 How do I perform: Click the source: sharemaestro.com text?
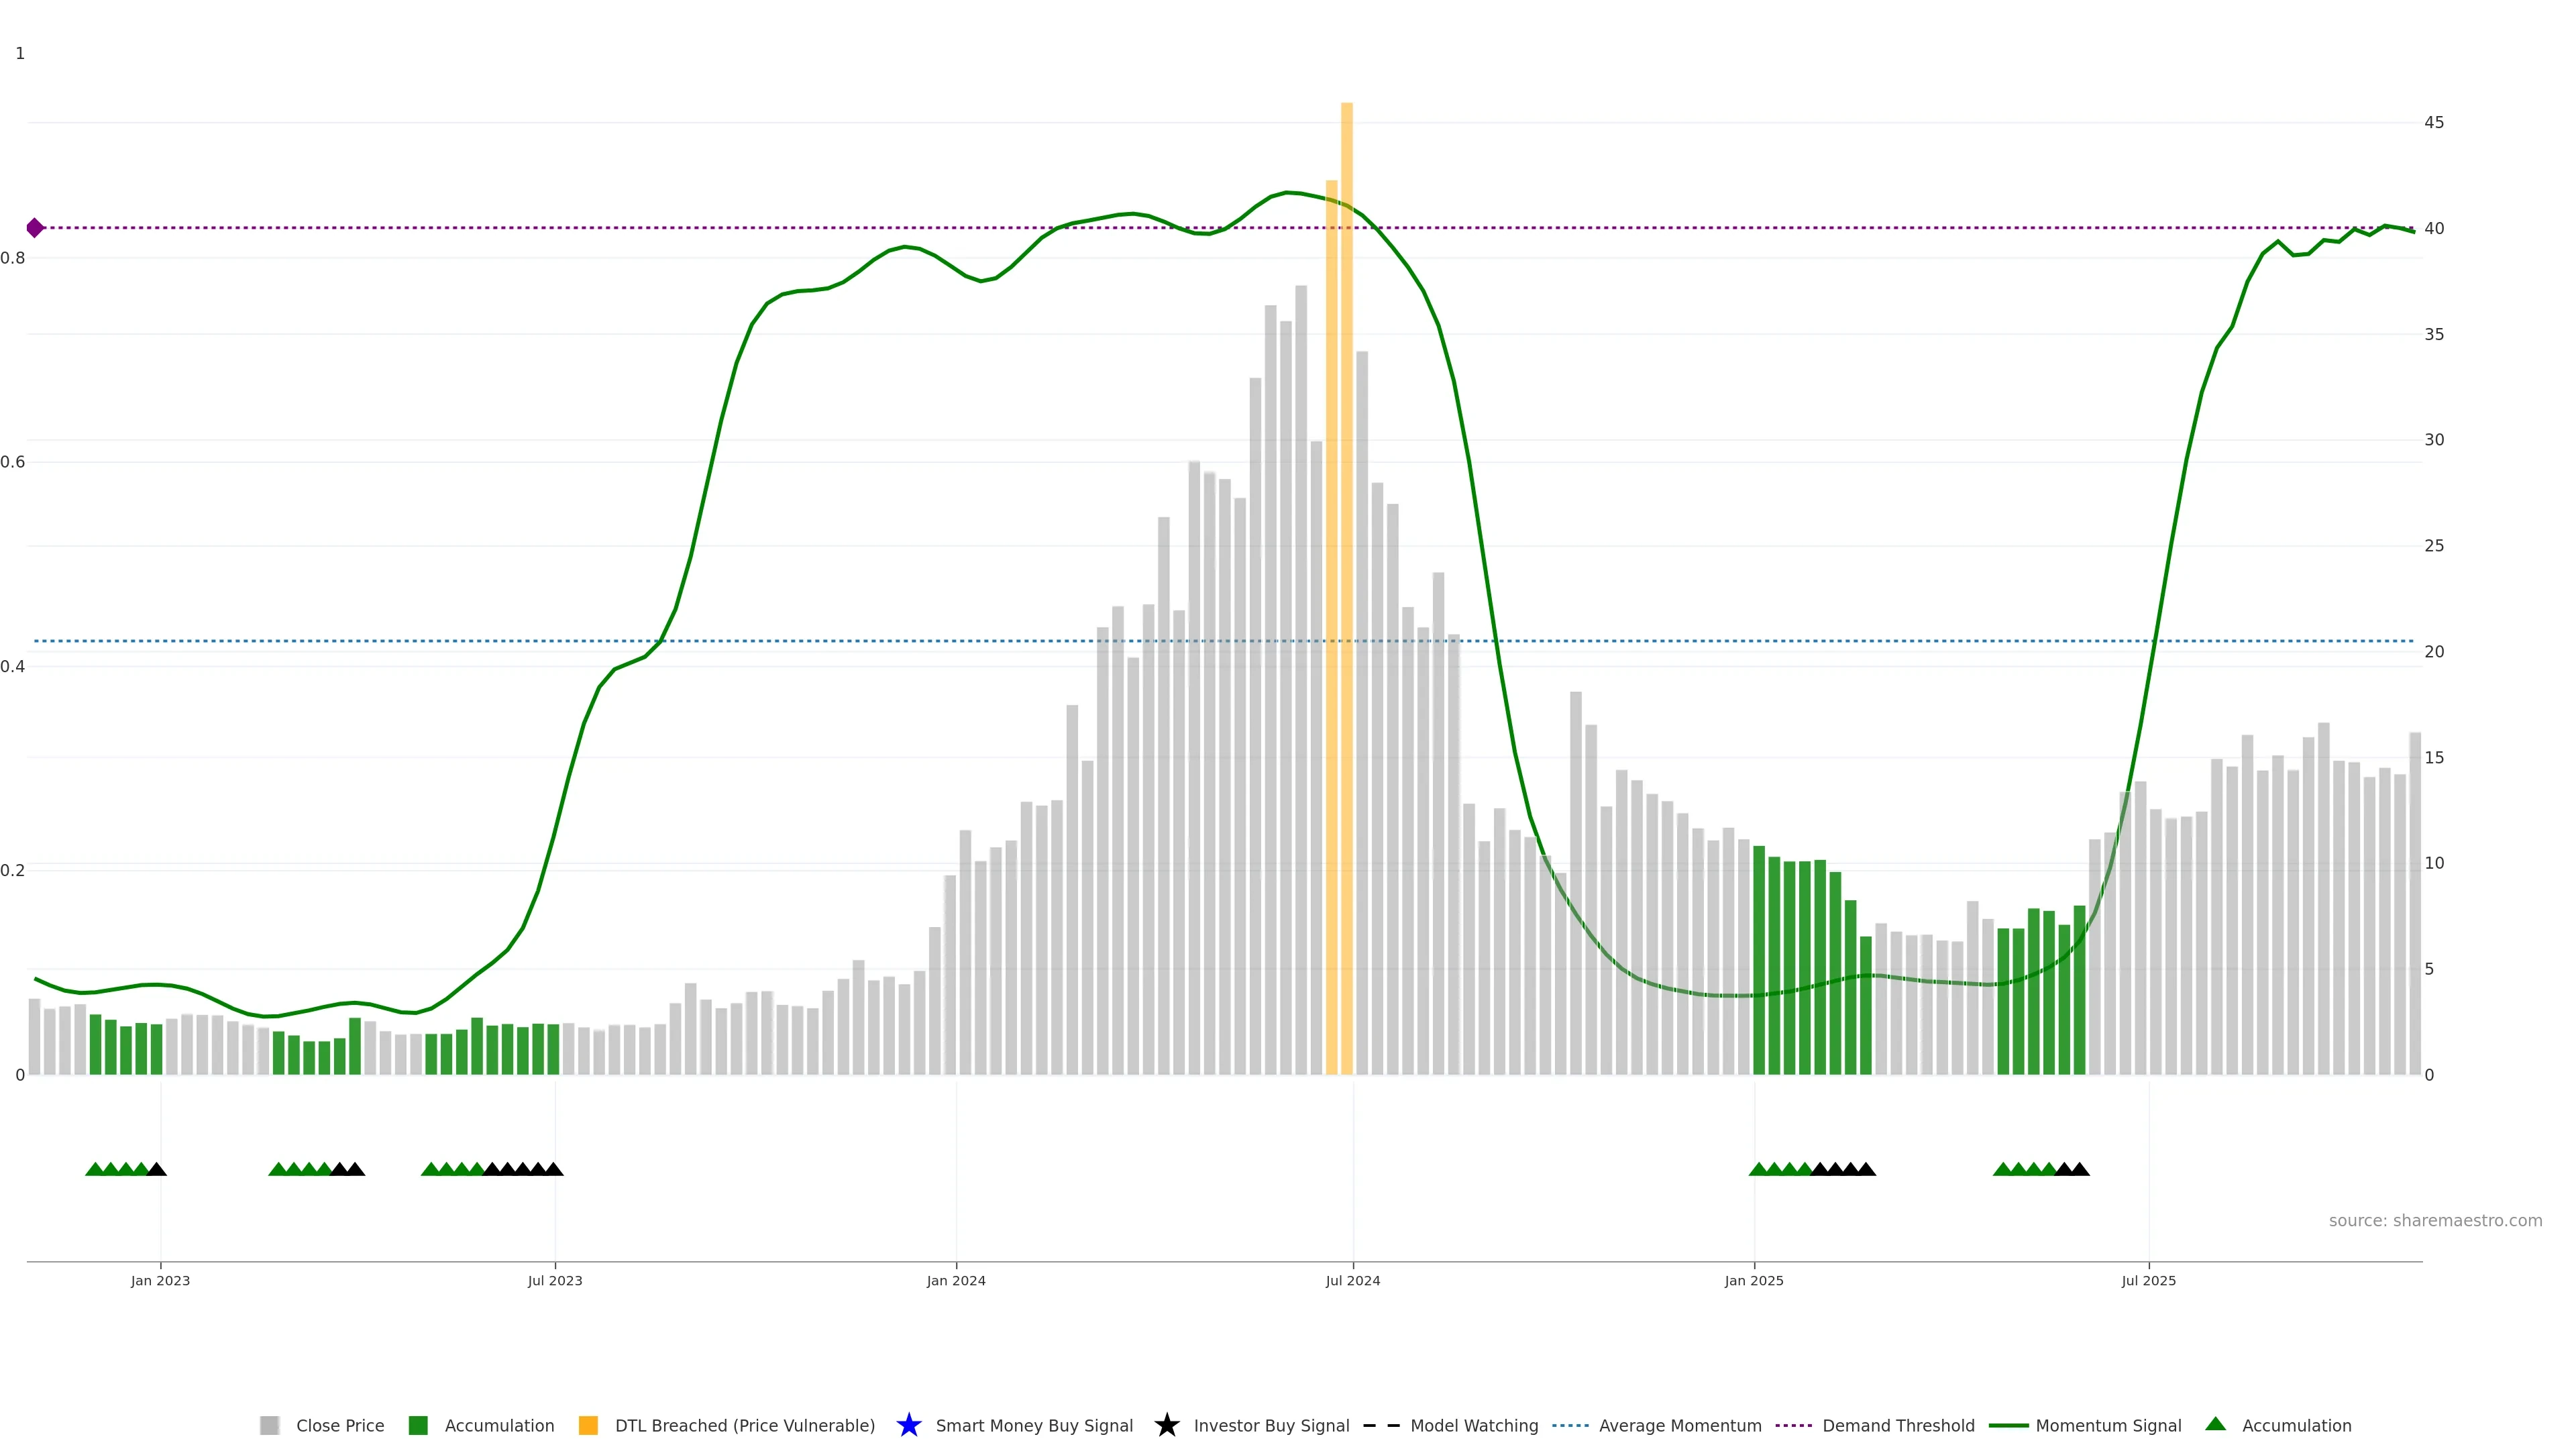pos(2435,1220)
